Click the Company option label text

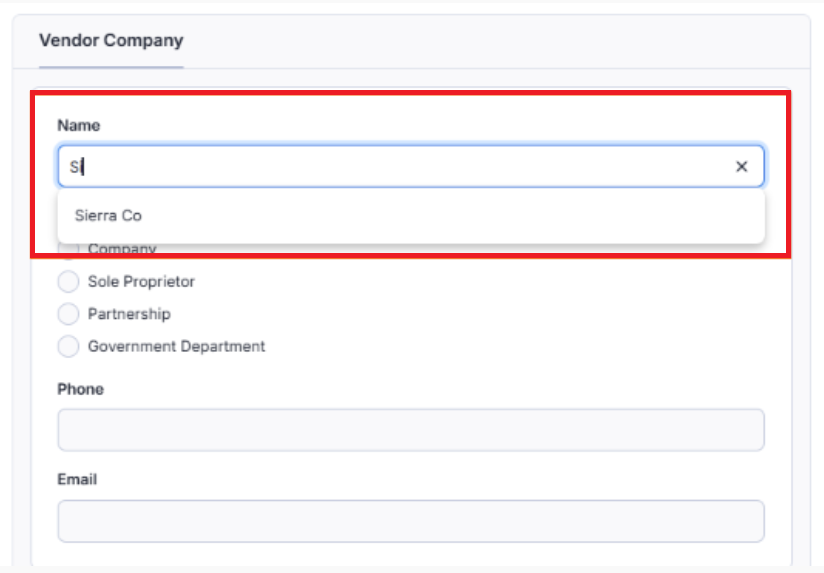point(122,249)
